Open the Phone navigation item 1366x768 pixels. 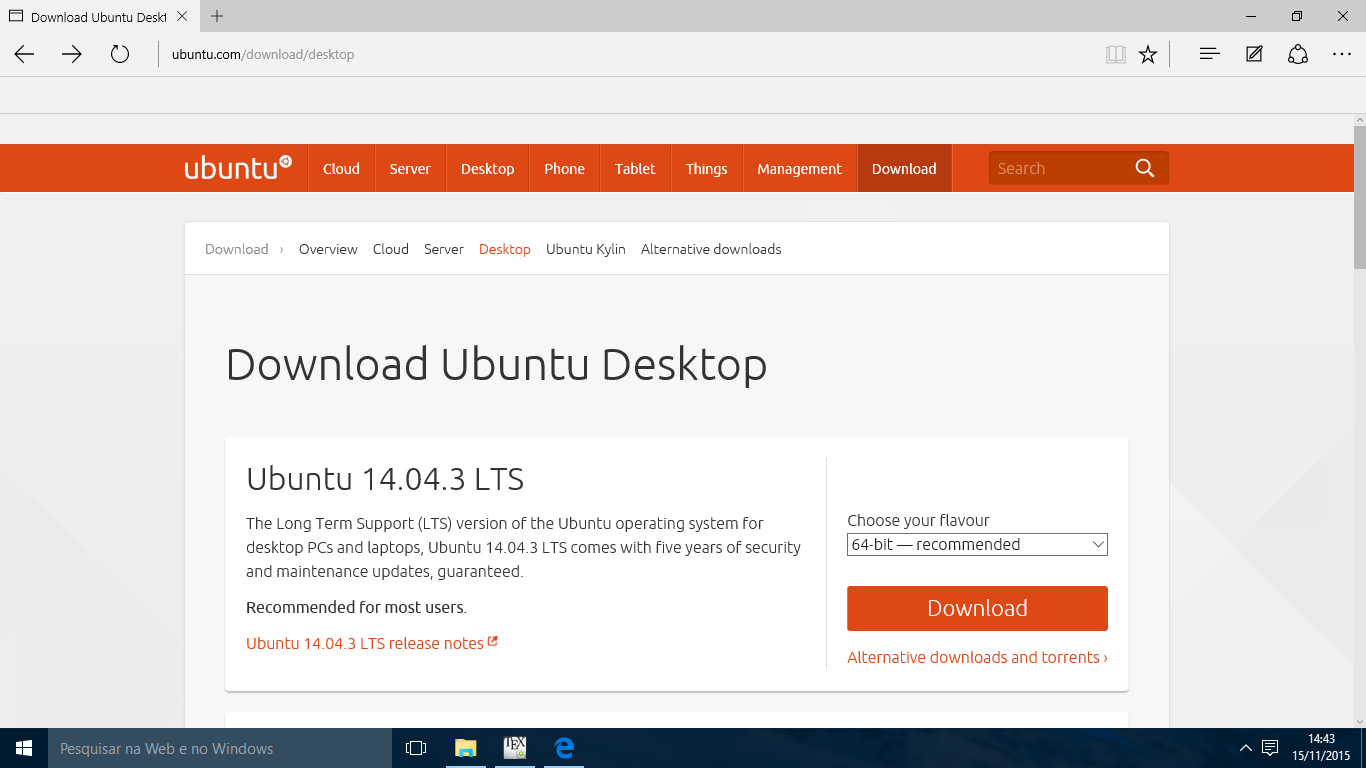pyautogui.click(x=564, y=168)
